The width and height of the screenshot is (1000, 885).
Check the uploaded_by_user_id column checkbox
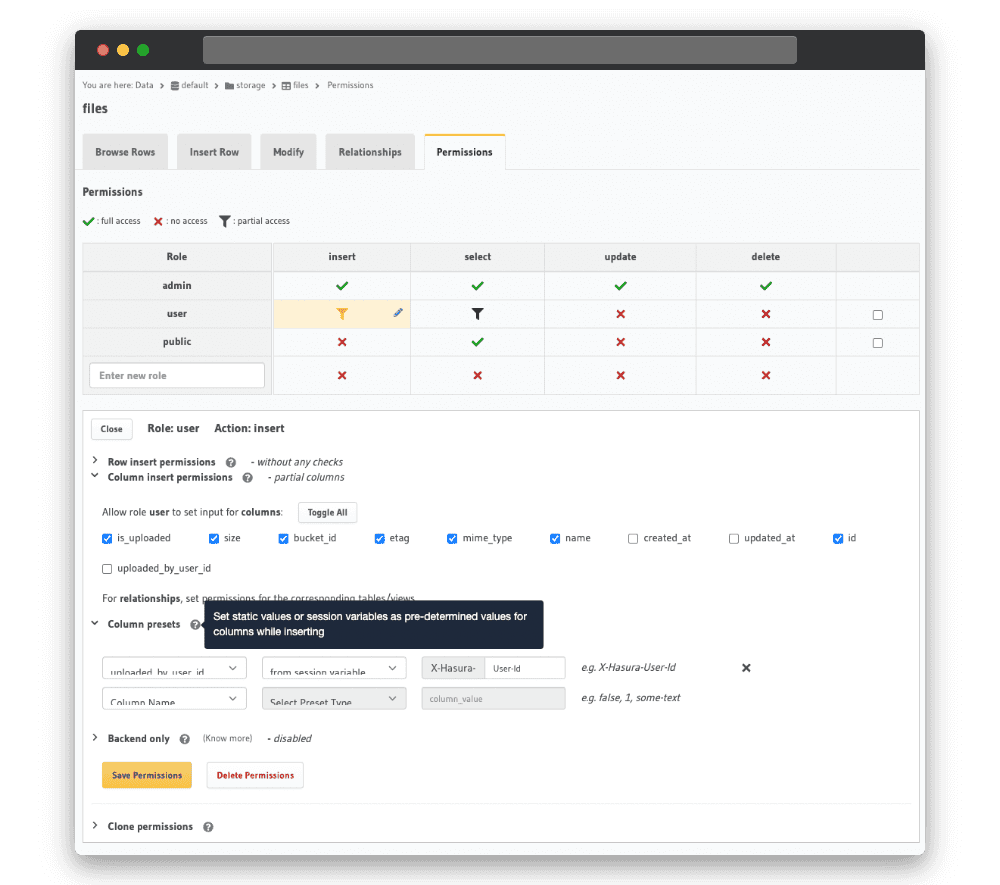point(107,569)
